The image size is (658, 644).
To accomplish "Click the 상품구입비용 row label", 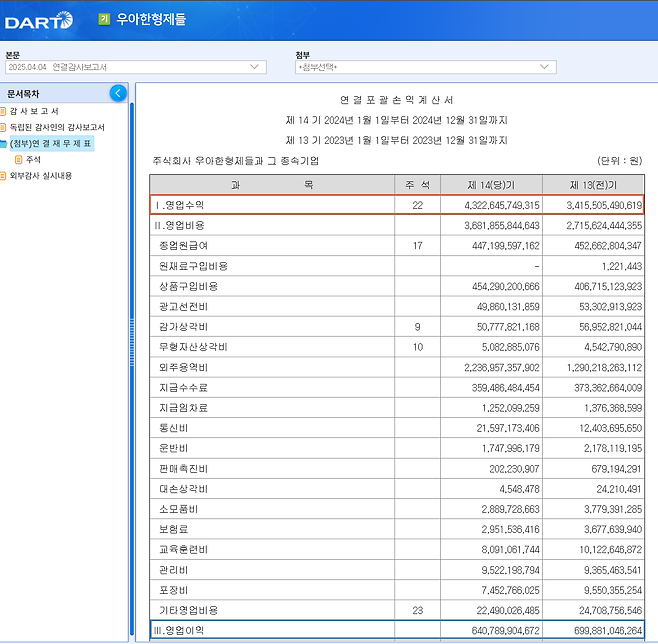I will [188, 287].
